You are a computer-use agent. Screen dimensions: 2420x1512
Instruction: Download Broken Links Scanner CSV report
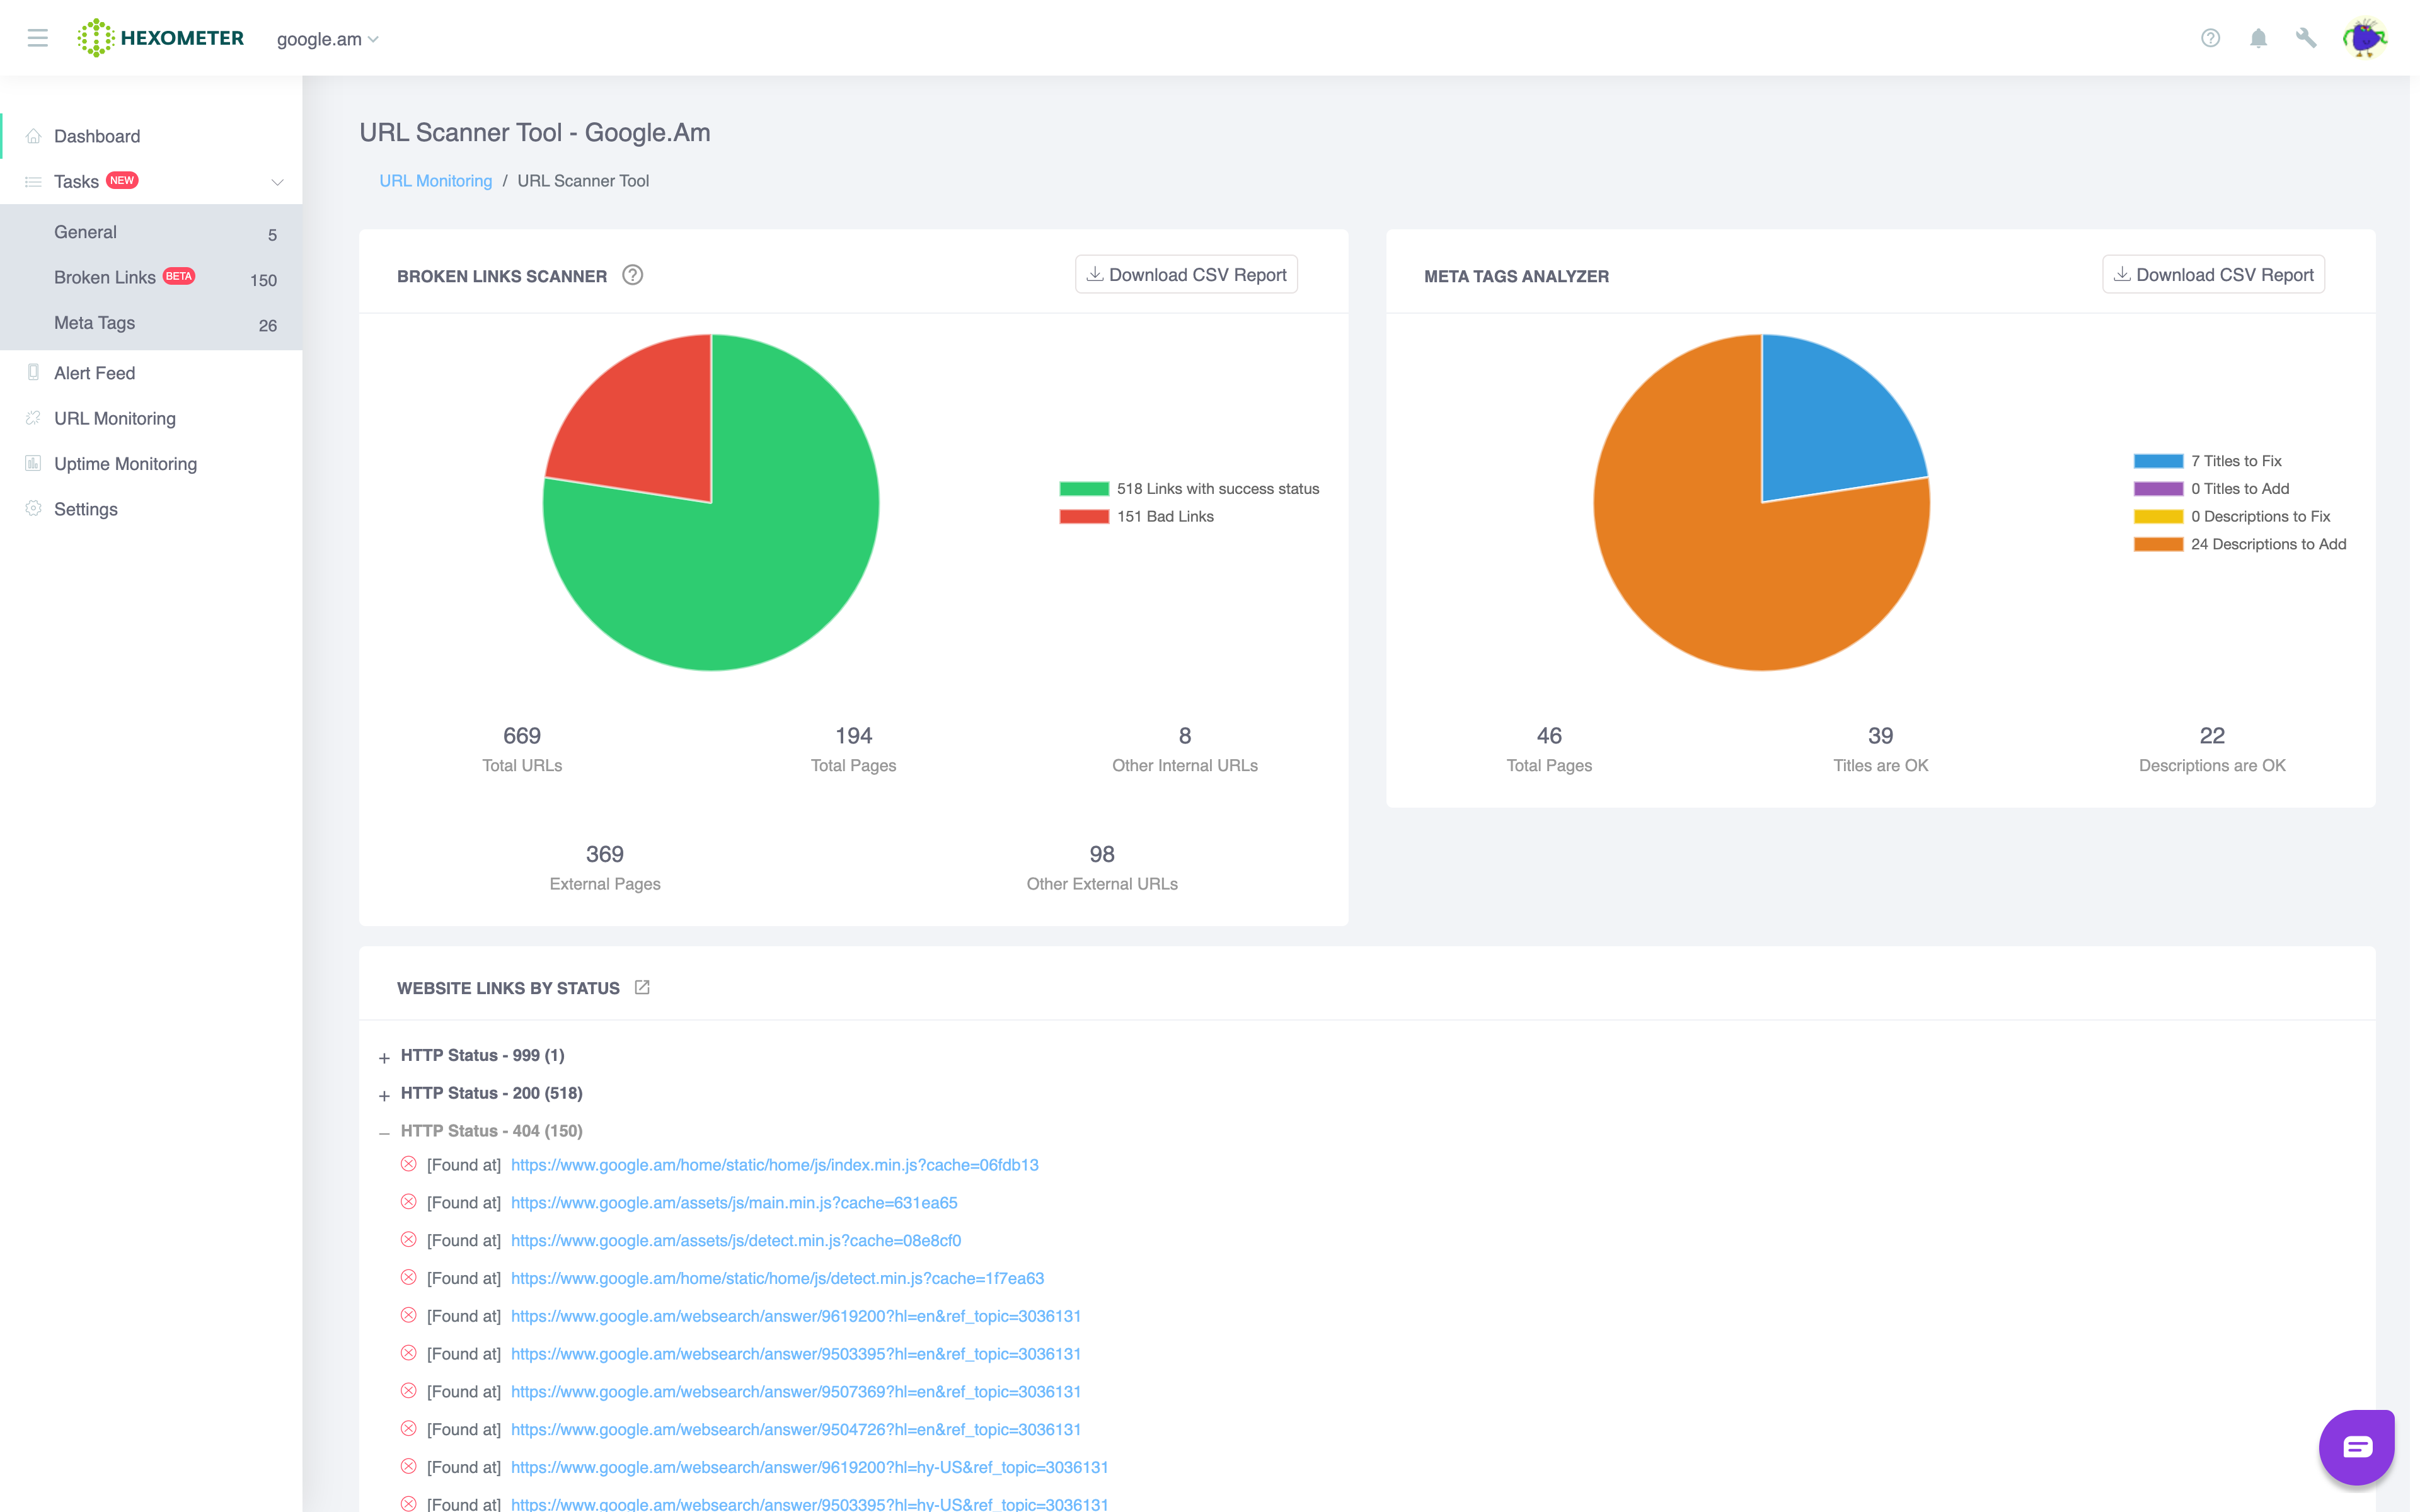tap(1186, 274)
